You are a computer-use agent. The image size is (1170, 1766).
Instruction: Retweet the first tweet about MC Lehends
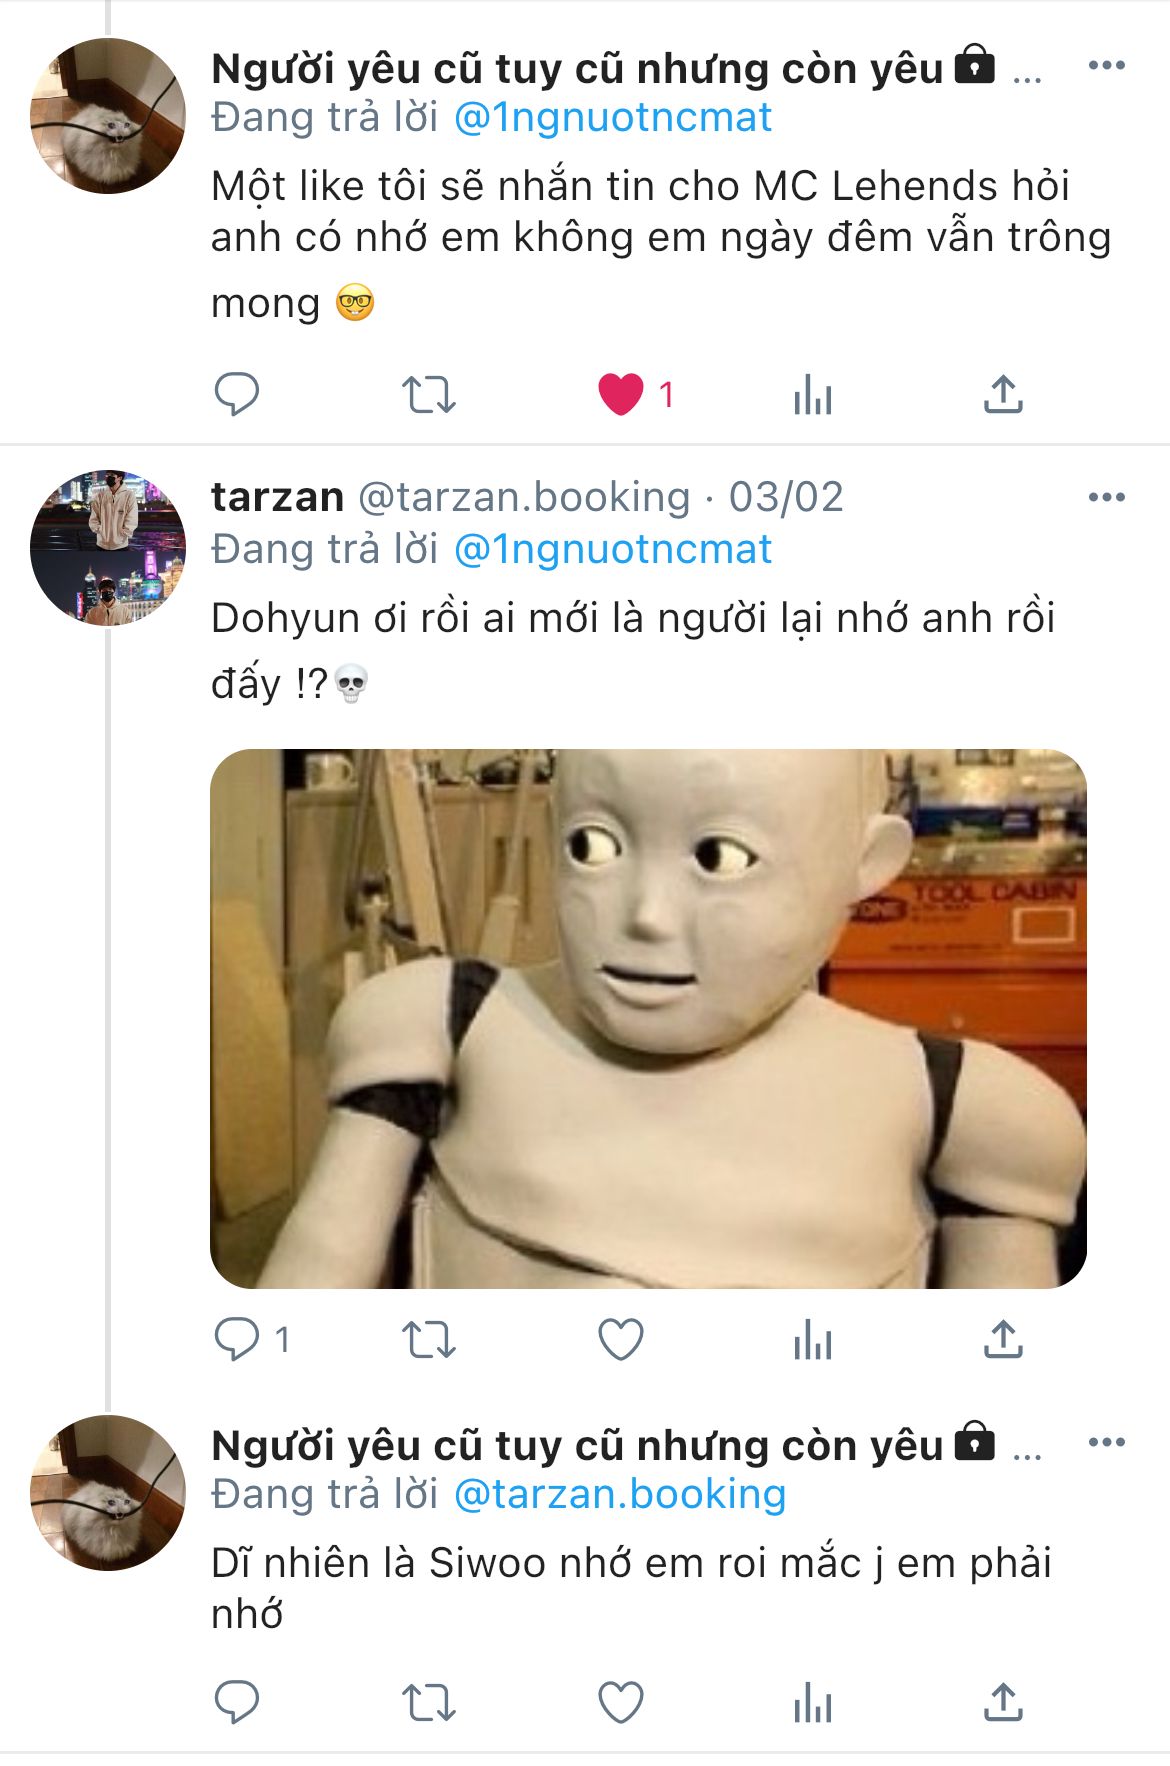pyautogui.click(x=429, y=394)
